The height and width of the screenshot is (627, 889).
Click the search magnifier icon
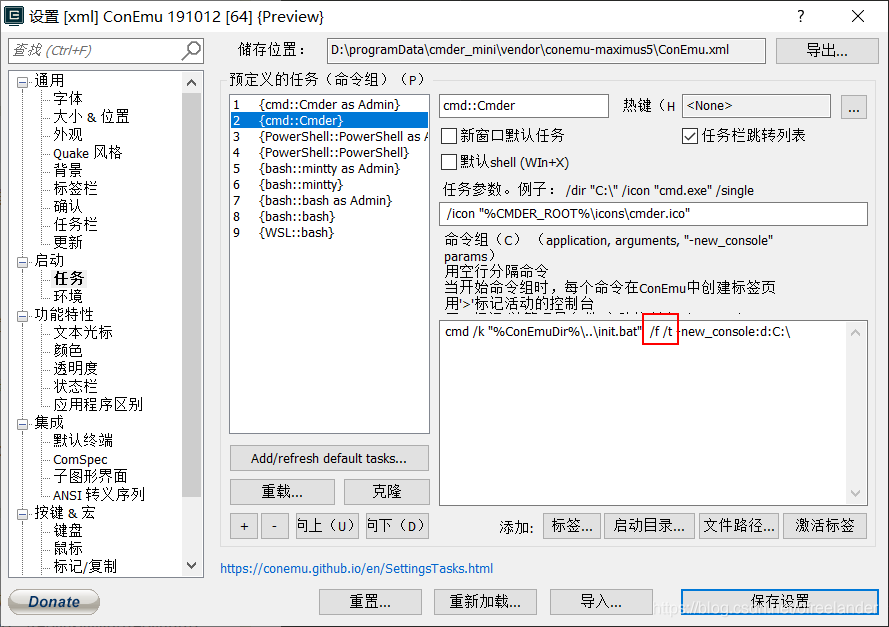(191, 50)
